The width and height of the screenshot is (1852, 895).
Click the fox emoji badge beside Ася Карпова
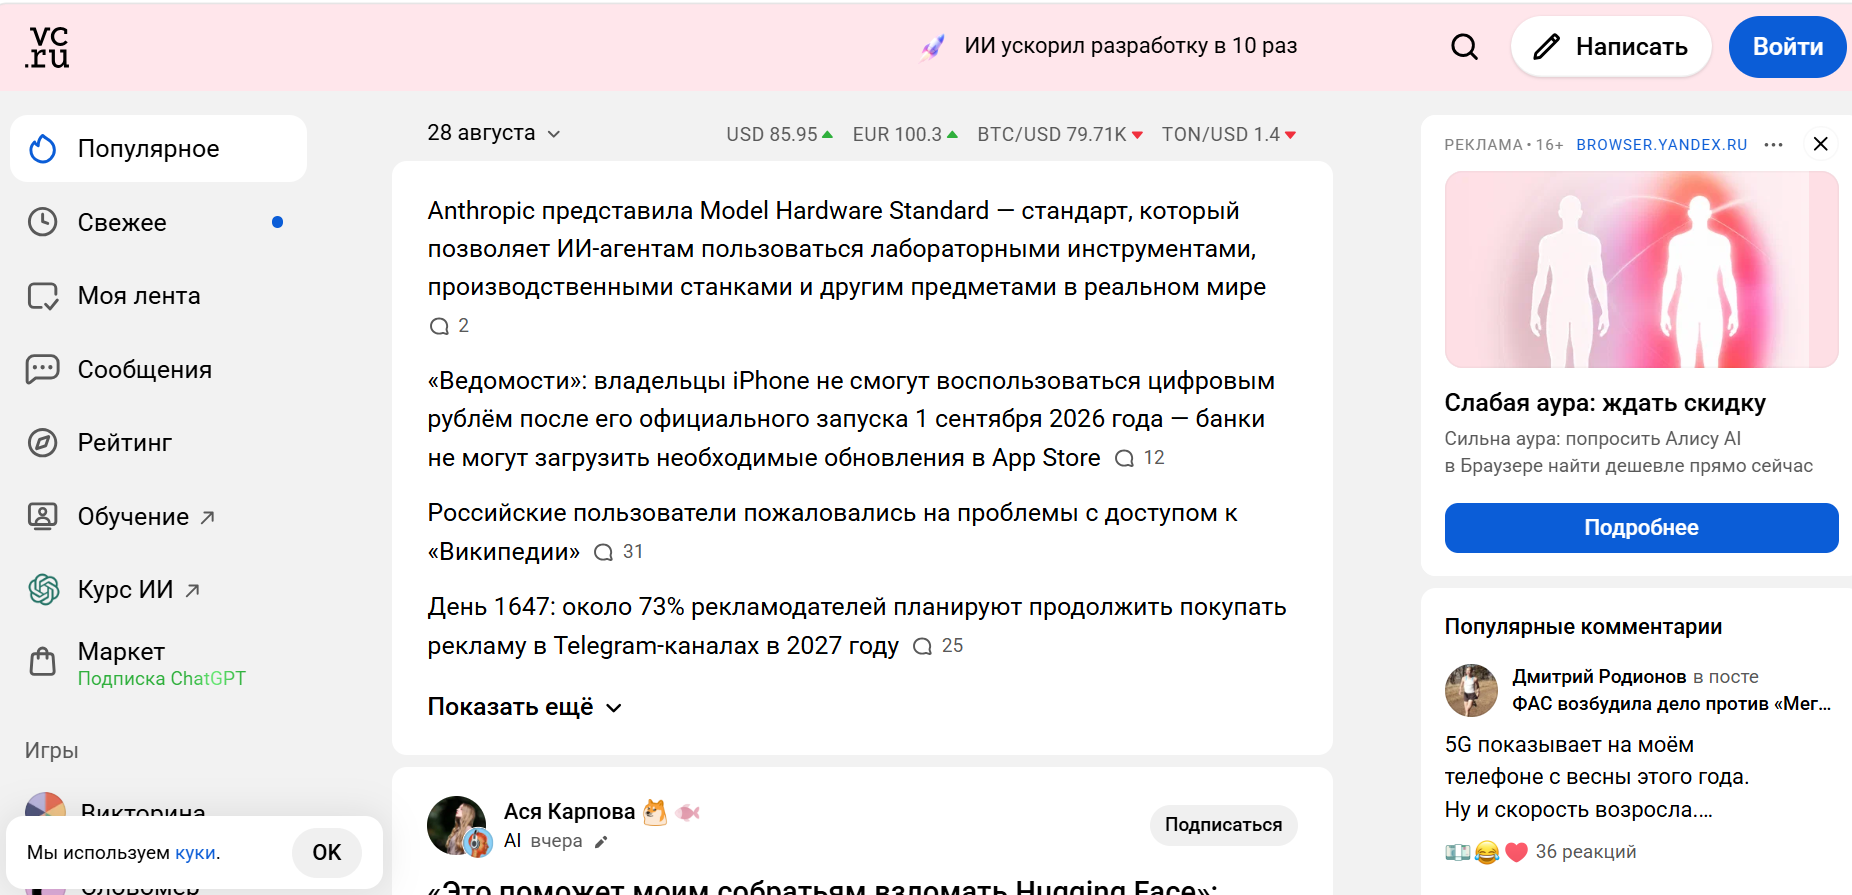point(655,812)
